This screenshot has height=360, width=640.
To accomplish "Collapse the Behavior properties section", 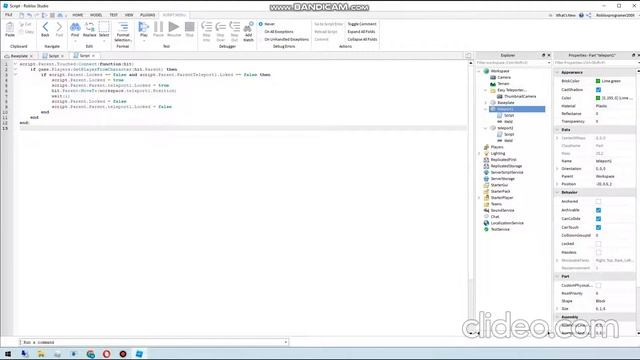I will click(x=557, y=192).
